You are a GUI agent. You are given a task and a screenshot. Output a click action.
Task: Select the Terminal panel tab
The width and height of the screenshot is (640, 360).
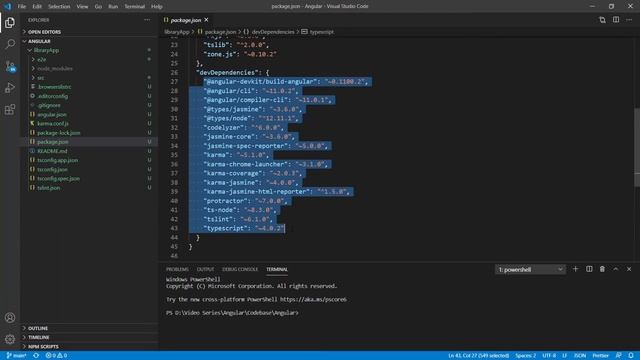coord(277,269)
